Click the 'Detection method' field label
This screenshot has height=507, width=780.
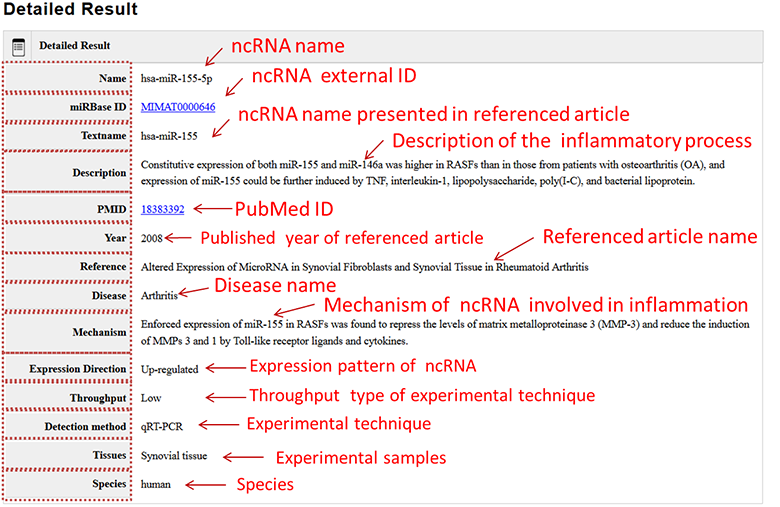(85, 427)
